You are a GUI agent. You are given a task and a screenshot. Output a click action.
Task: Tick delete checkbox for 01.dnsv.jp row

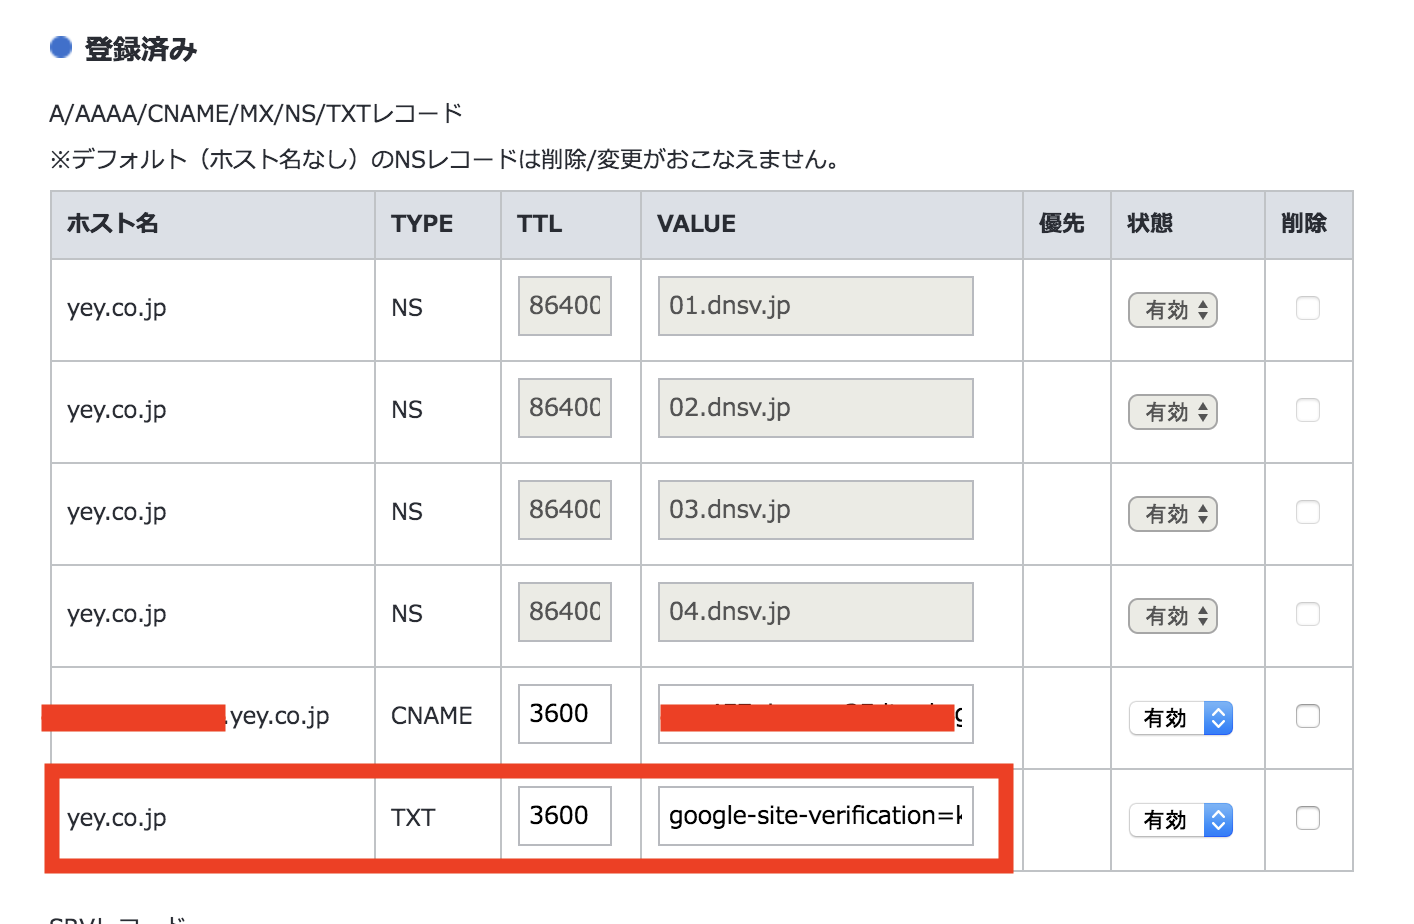point(1307,308)
